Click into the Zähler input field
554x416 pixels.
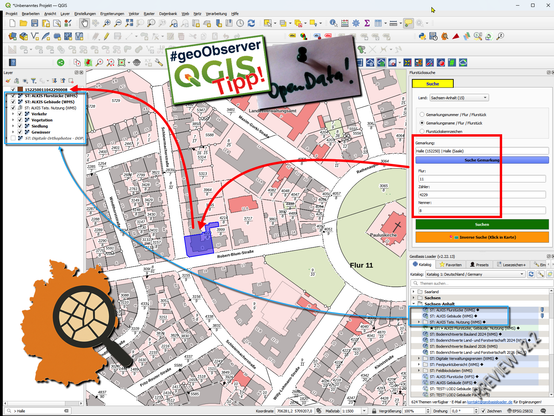(x=482, y=195)
